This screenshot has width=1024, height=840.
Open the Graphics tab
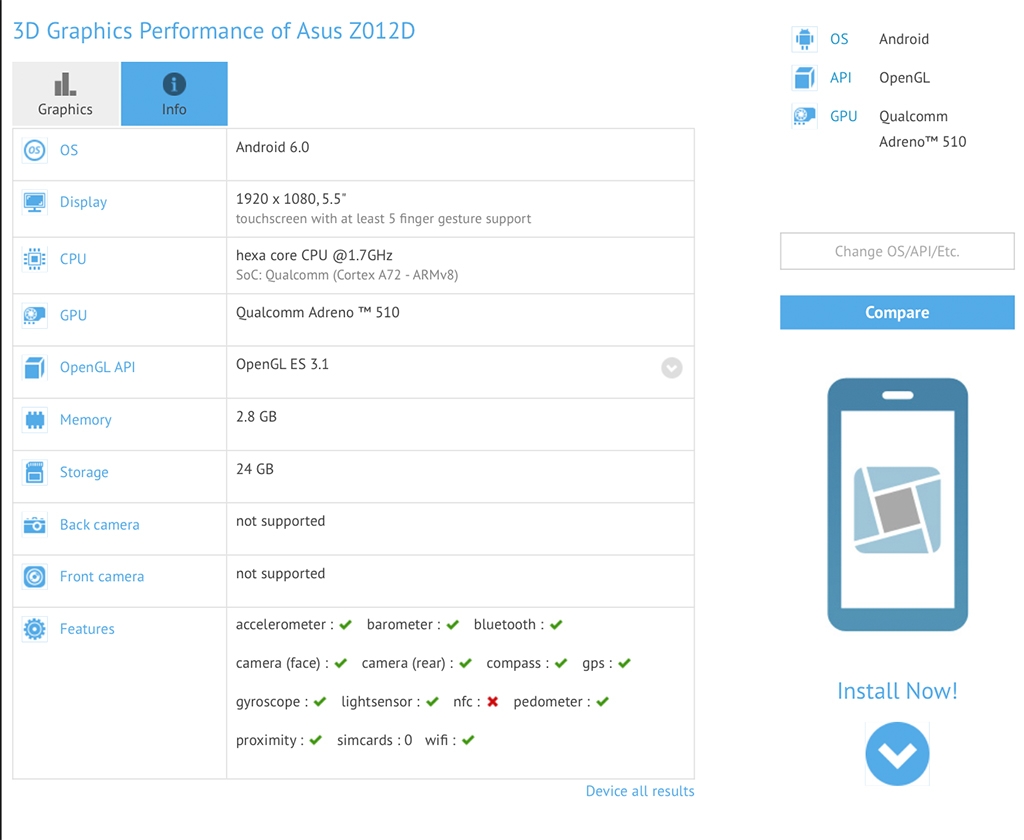(x=65, y=93)
